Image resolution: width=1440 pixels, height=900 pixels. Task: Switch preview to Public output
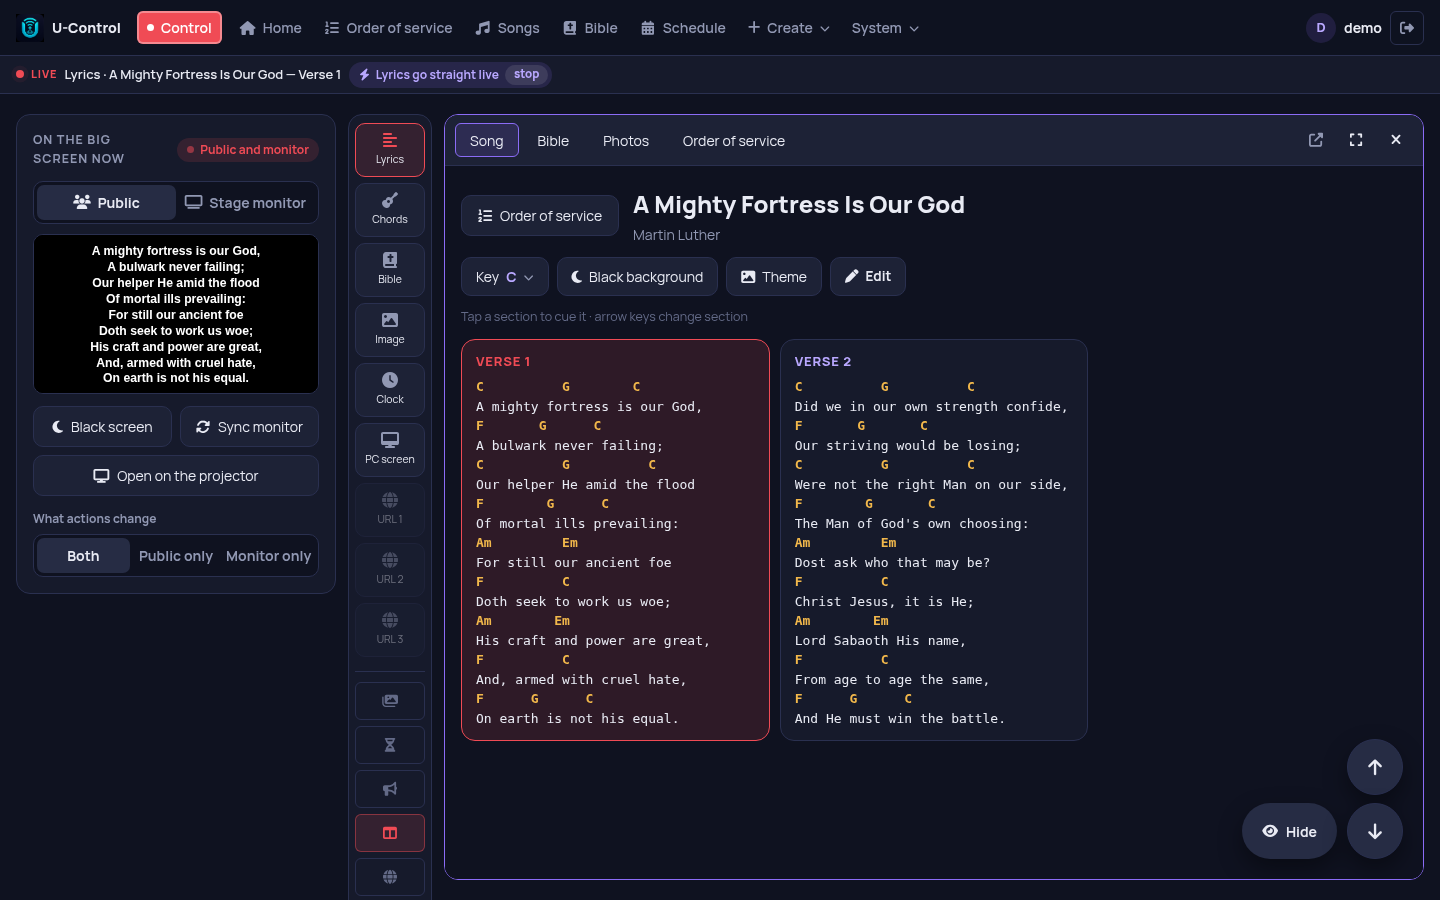pos(106,203)
